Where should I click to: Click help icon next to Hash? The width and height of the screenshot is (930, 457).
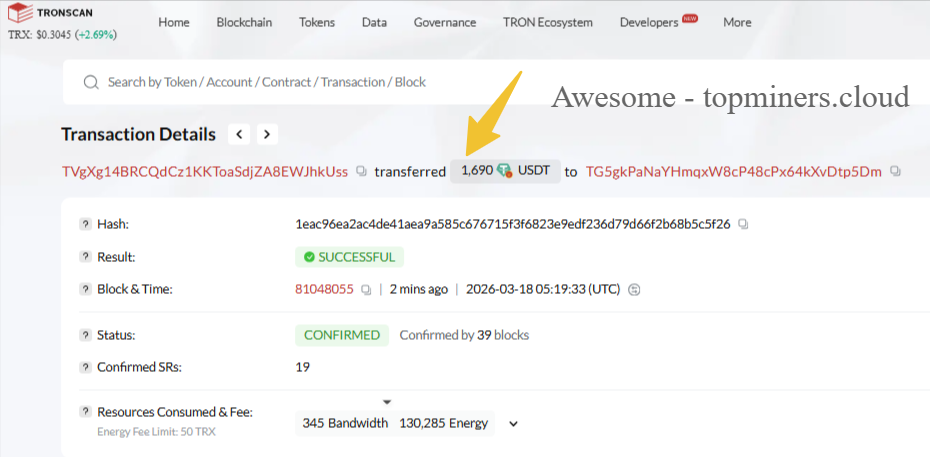pos(86,225)
